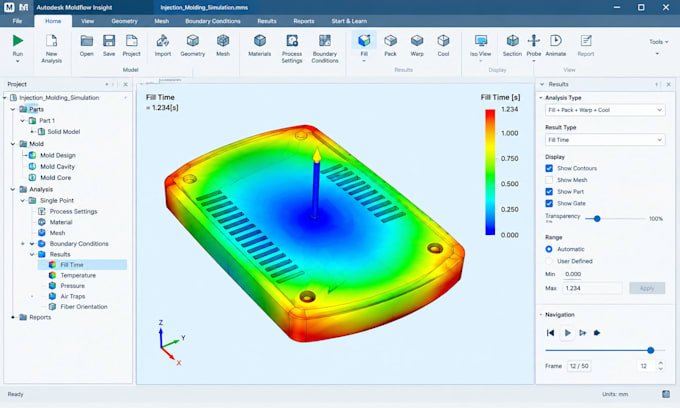Select Pressure result in tree
The width and height of the screenshot is (680, 408).
pyautogui.click(x=72, y=286)
